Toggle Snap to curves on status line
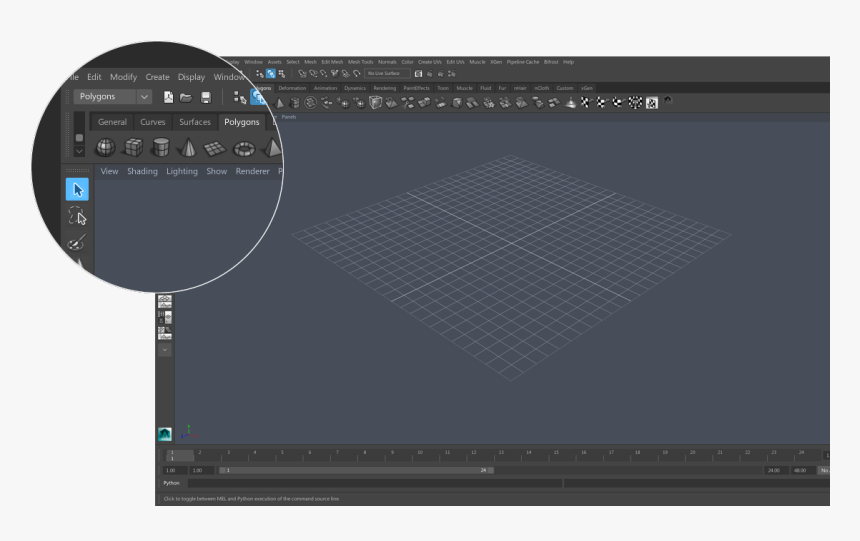This screenshot has width=860, height=541. pyautogui.click(x=313, y=74)
